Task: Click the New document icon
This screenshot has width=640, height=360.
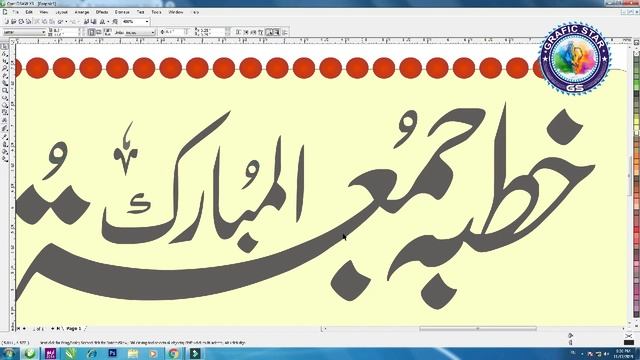Action: point(7,21)
